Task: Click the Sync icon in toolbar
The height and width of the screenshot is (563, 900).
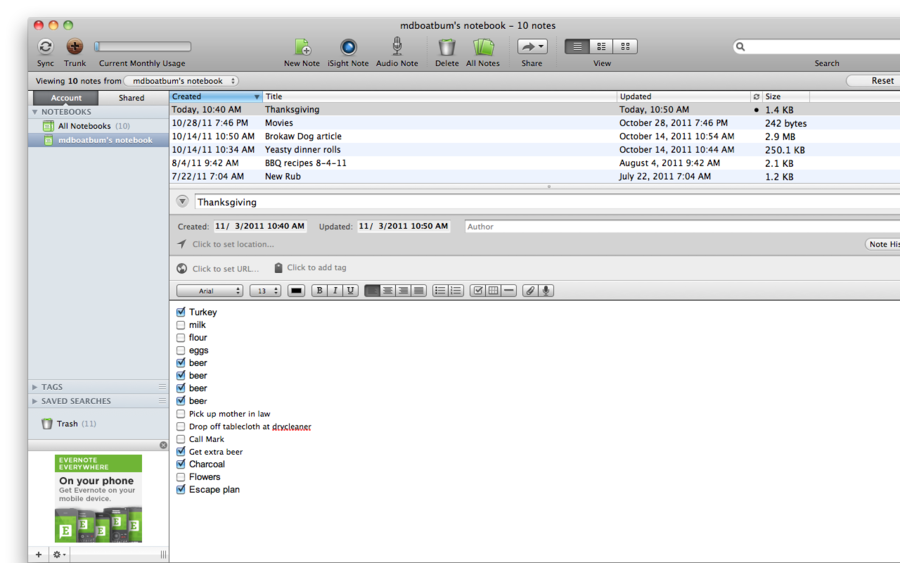Action: click(x=46, y=47)
